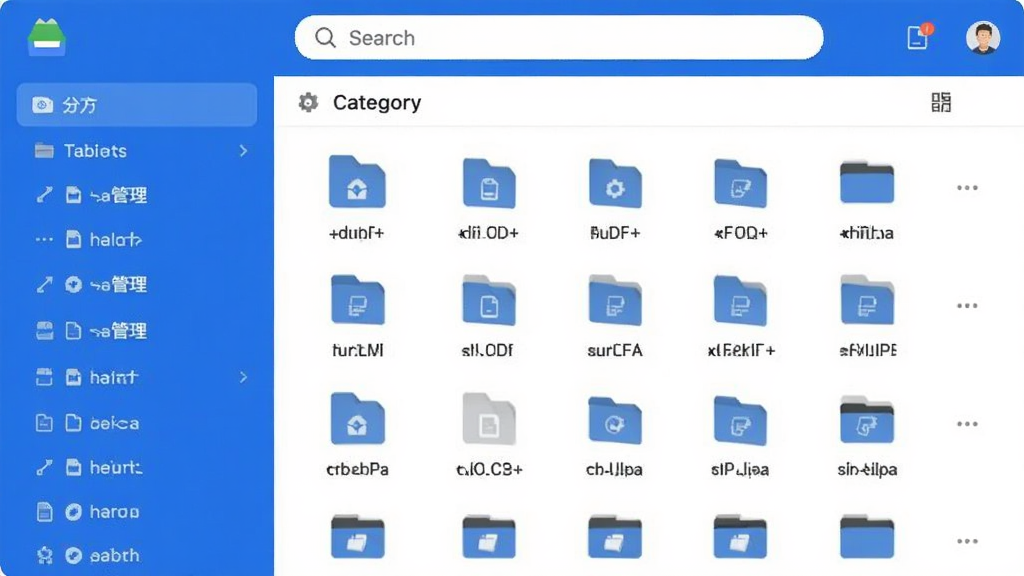1024x576 pixels.
Task: Select the highlighted "分方" sidebar item
Action: (137, 104)
